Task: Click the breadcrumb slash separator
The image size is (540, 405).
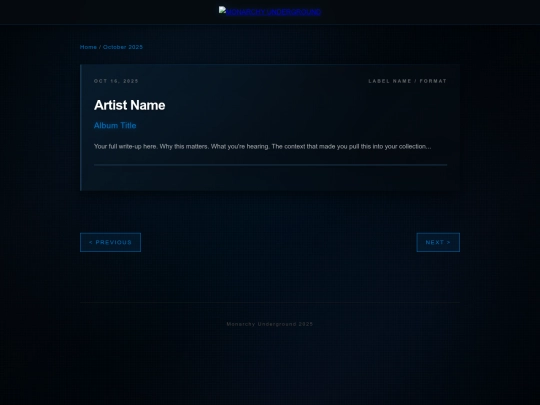Action: tap(100, 47)
